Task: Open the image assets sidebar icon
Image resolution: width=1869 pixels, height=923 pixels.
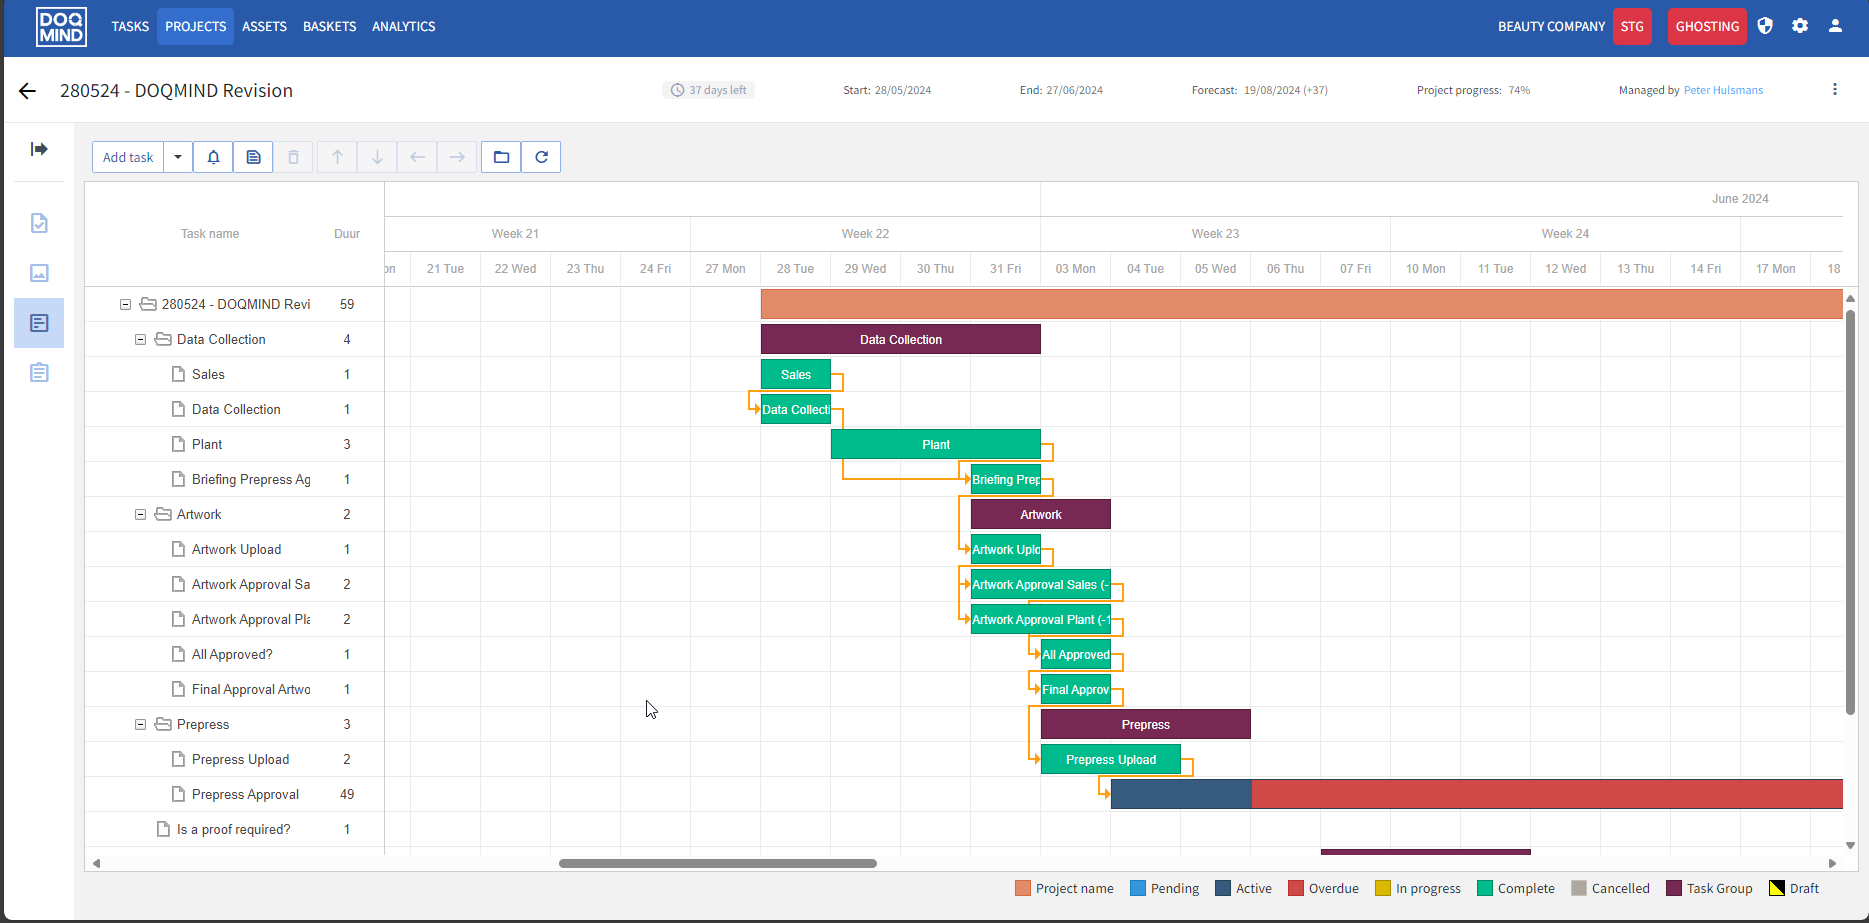Action: click(39, 273)
